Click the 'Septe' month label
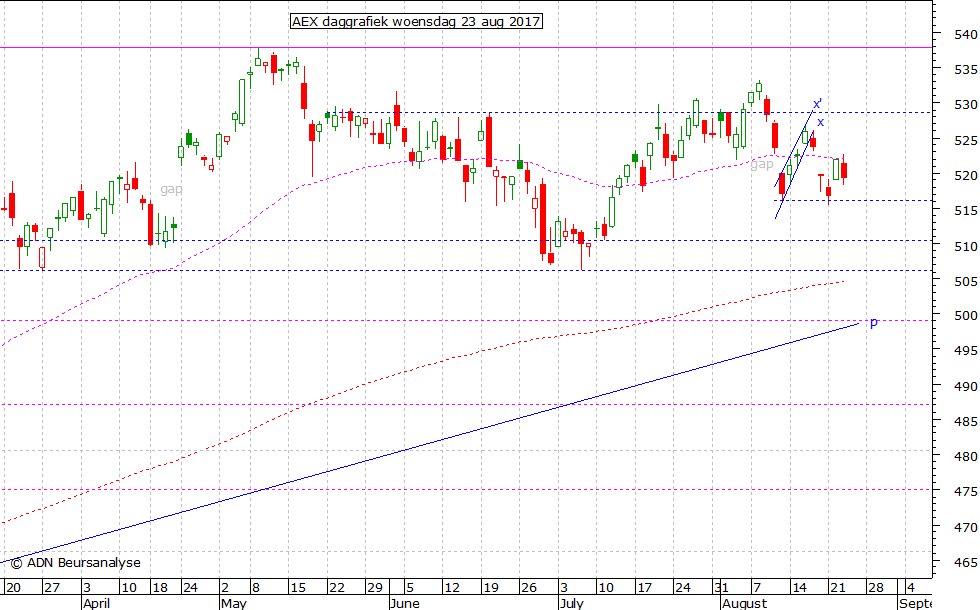The height and width of the screenshot is (610, 980). [916, 604]
